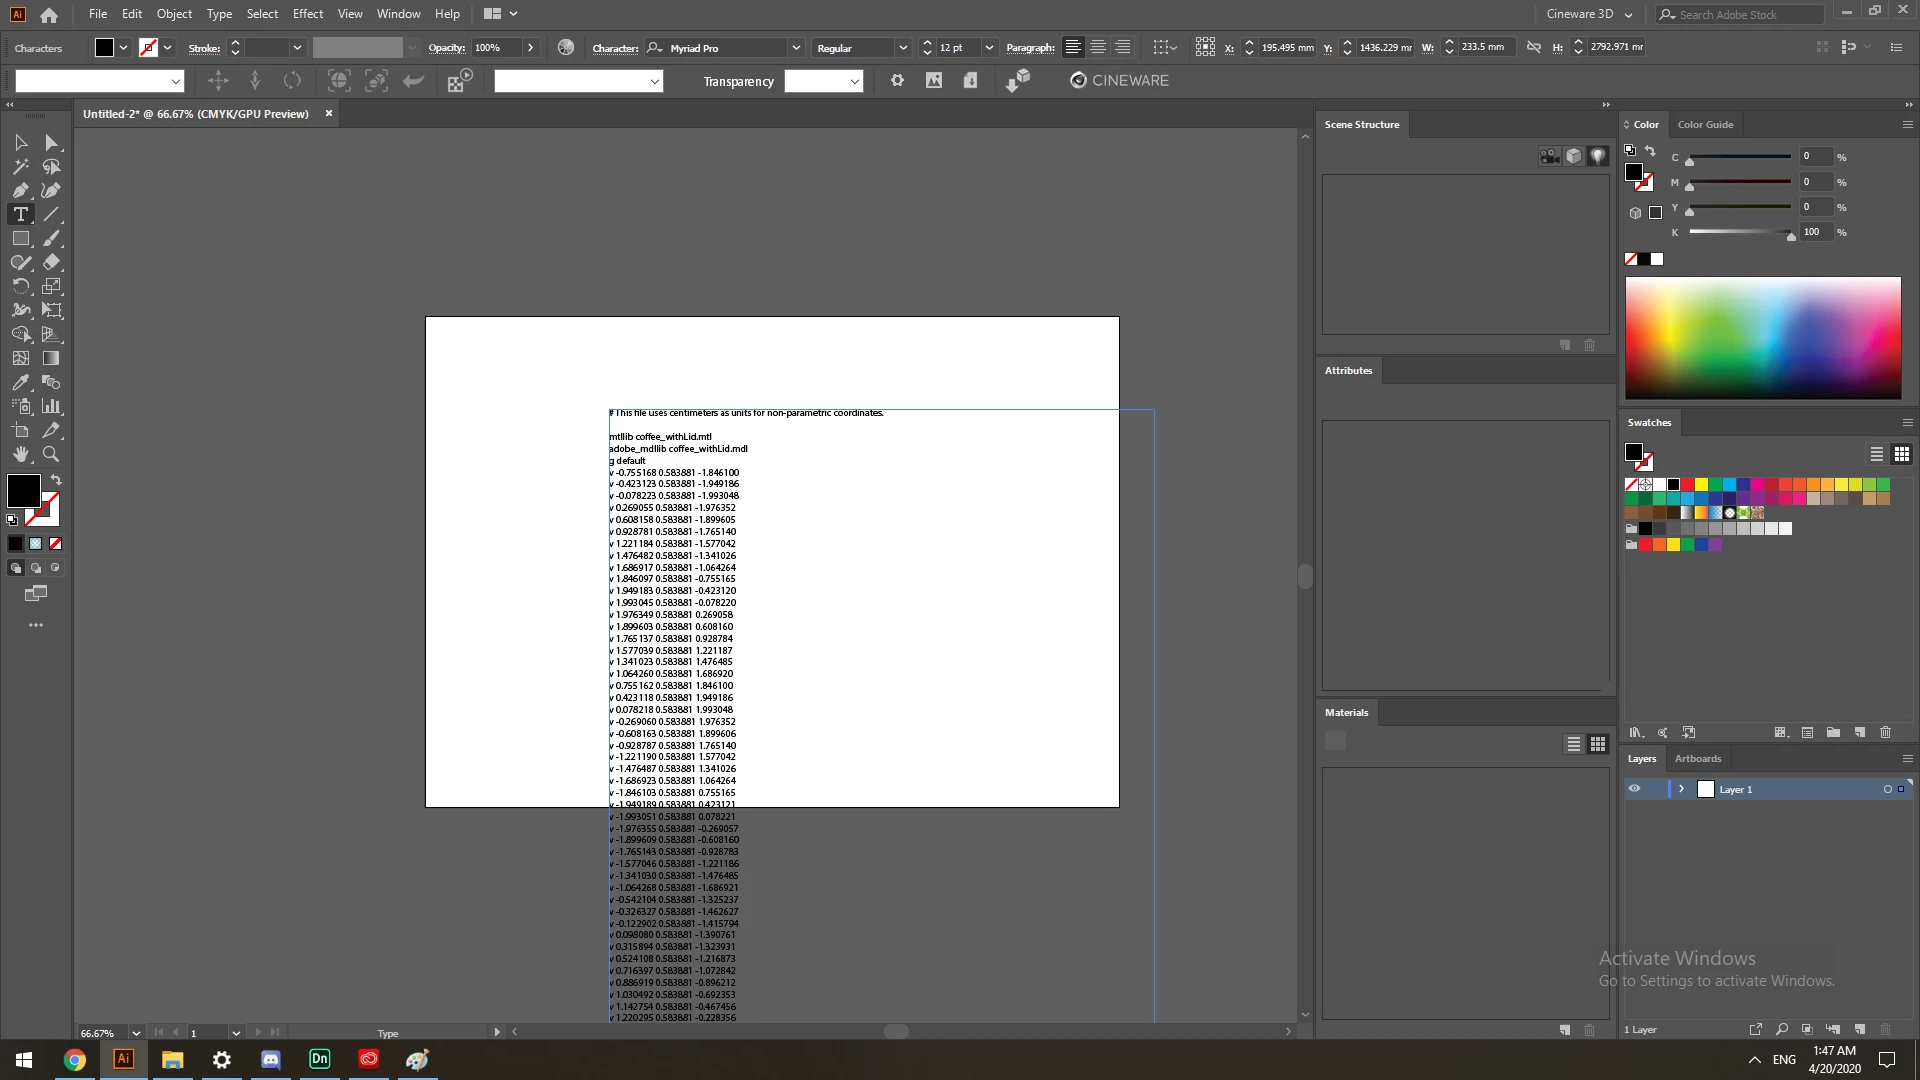Screen dimensions: 1920x1080
Task: Click the Transparency button
Action: coord(738,81)
